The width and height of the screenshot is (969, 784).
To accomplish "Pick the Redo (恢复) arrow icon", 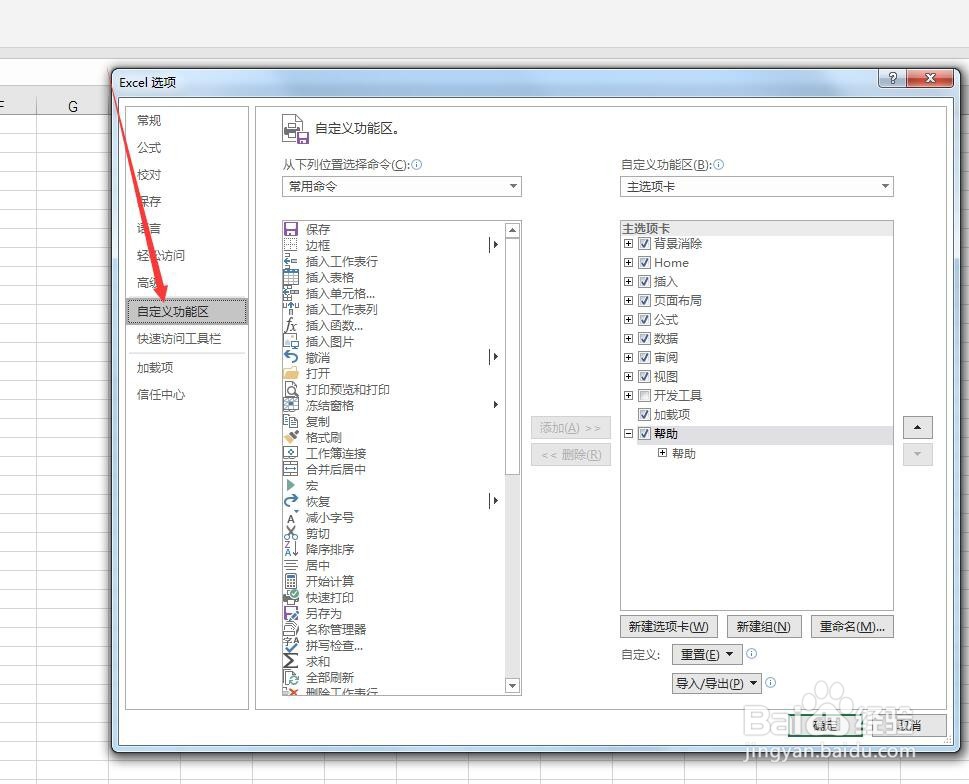I will (x=290, y=502).
